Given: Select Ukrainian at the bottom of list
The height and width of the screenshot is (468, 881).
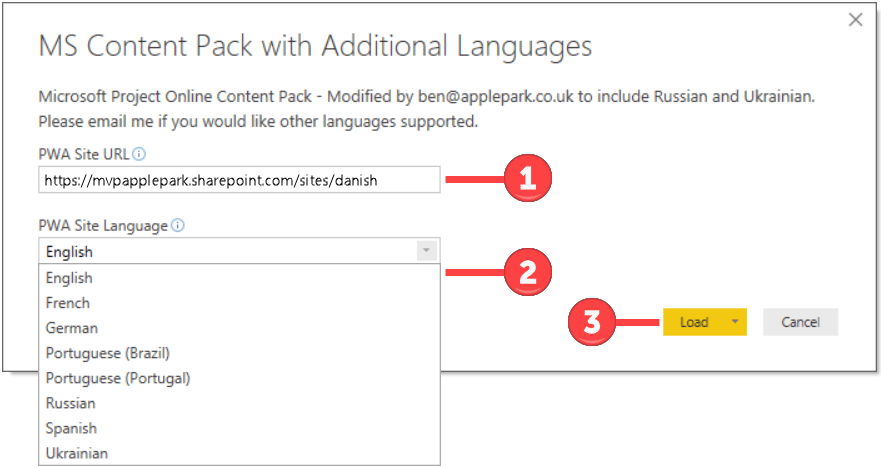Looking at the screenshot, I should [x=239, y=453].
